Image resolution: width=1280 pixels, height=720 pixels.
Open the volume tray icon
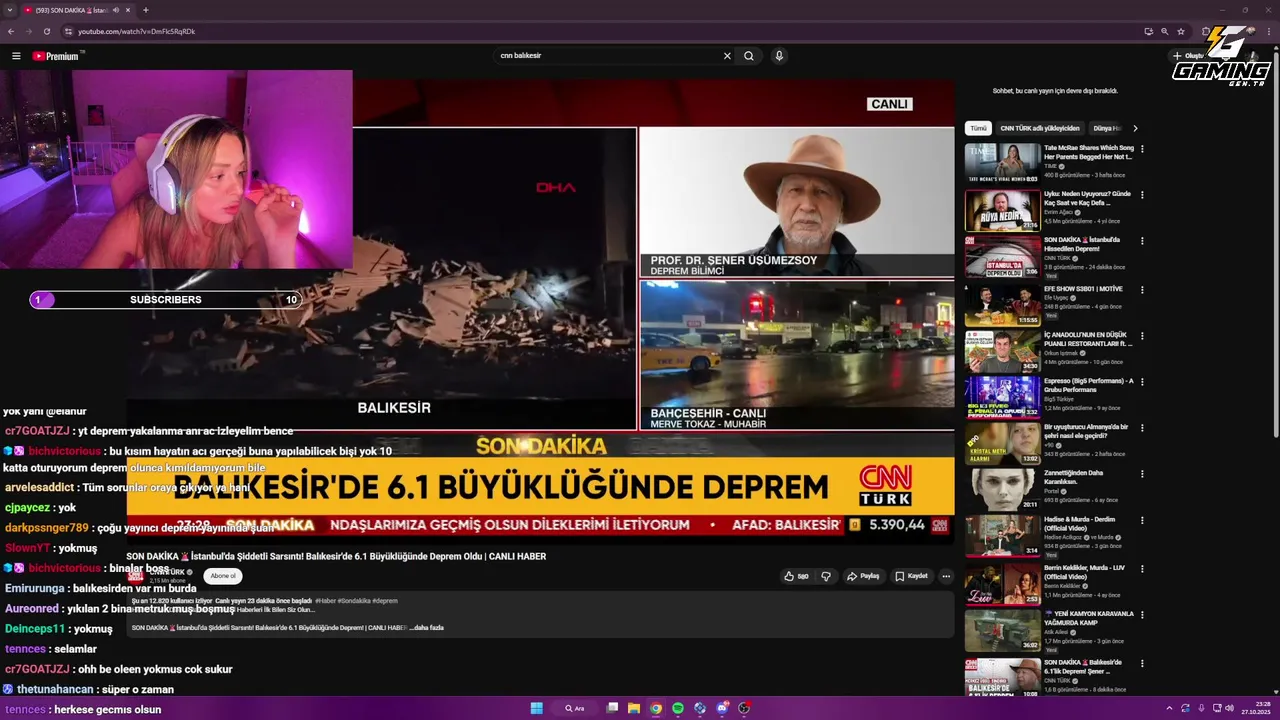pos(1229,708)
